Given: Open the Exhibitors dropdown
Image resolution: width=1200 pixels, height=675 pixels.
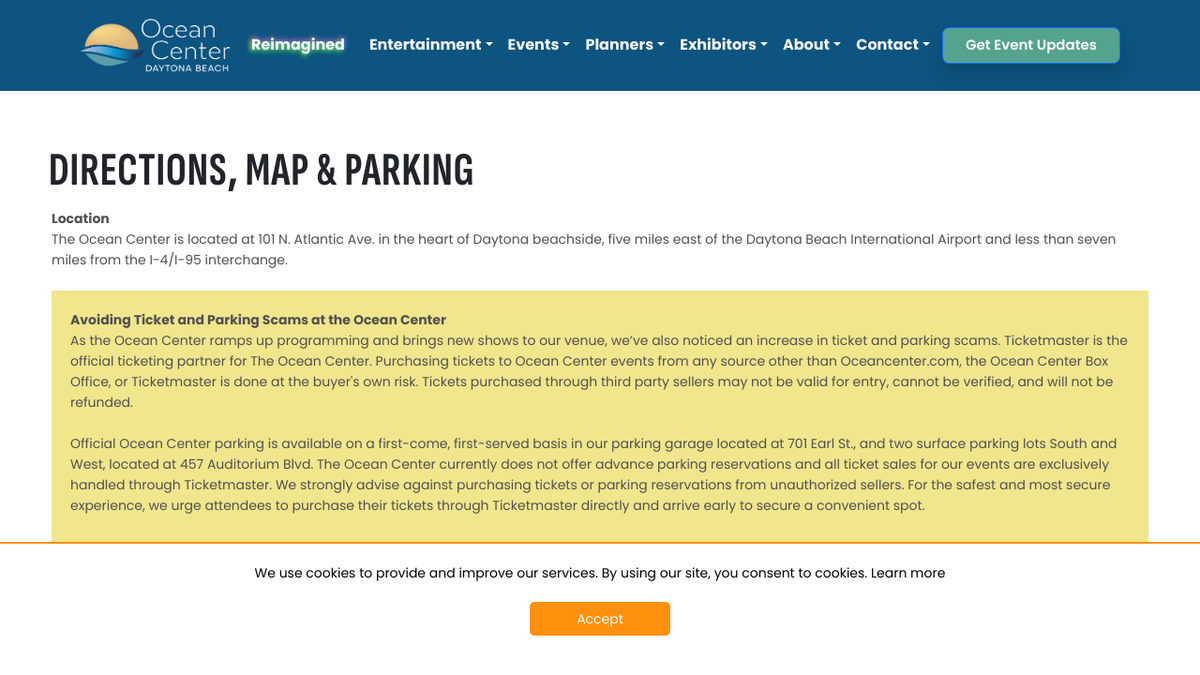Looking at the screenshot, I should point(717,45).
